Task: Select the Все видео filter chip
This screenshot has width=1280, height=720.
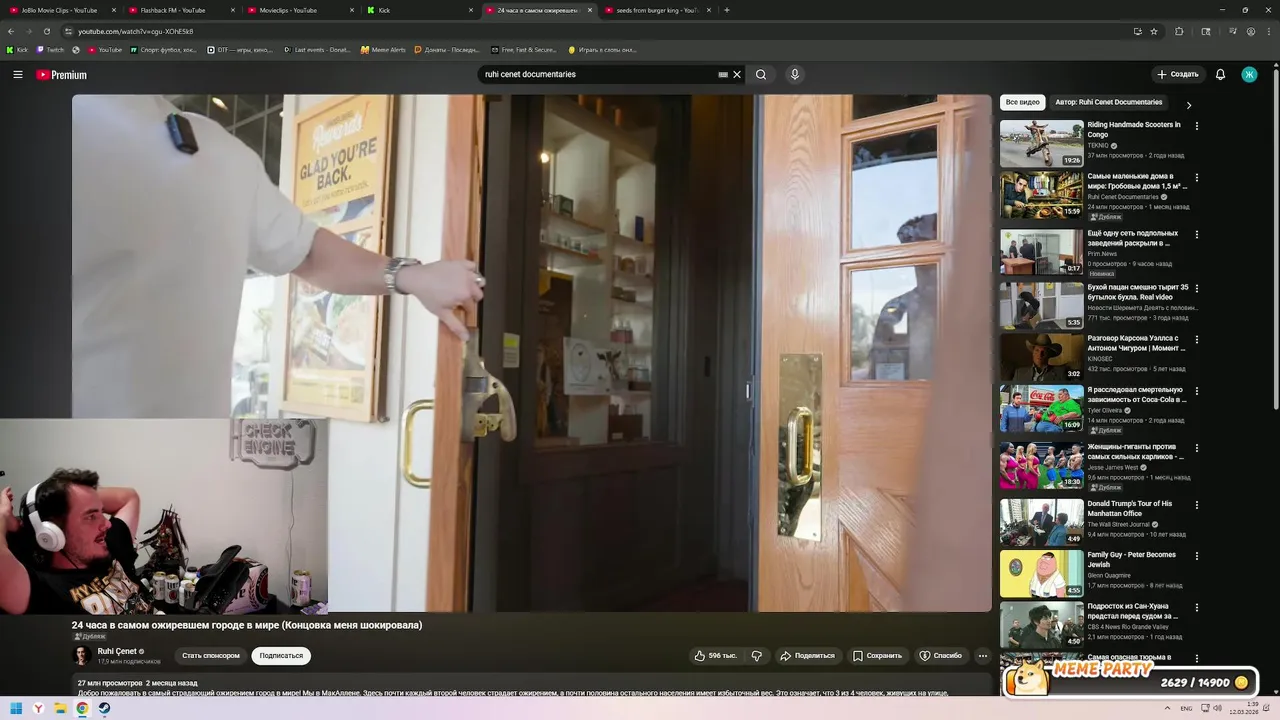Action: (1022, 102)
